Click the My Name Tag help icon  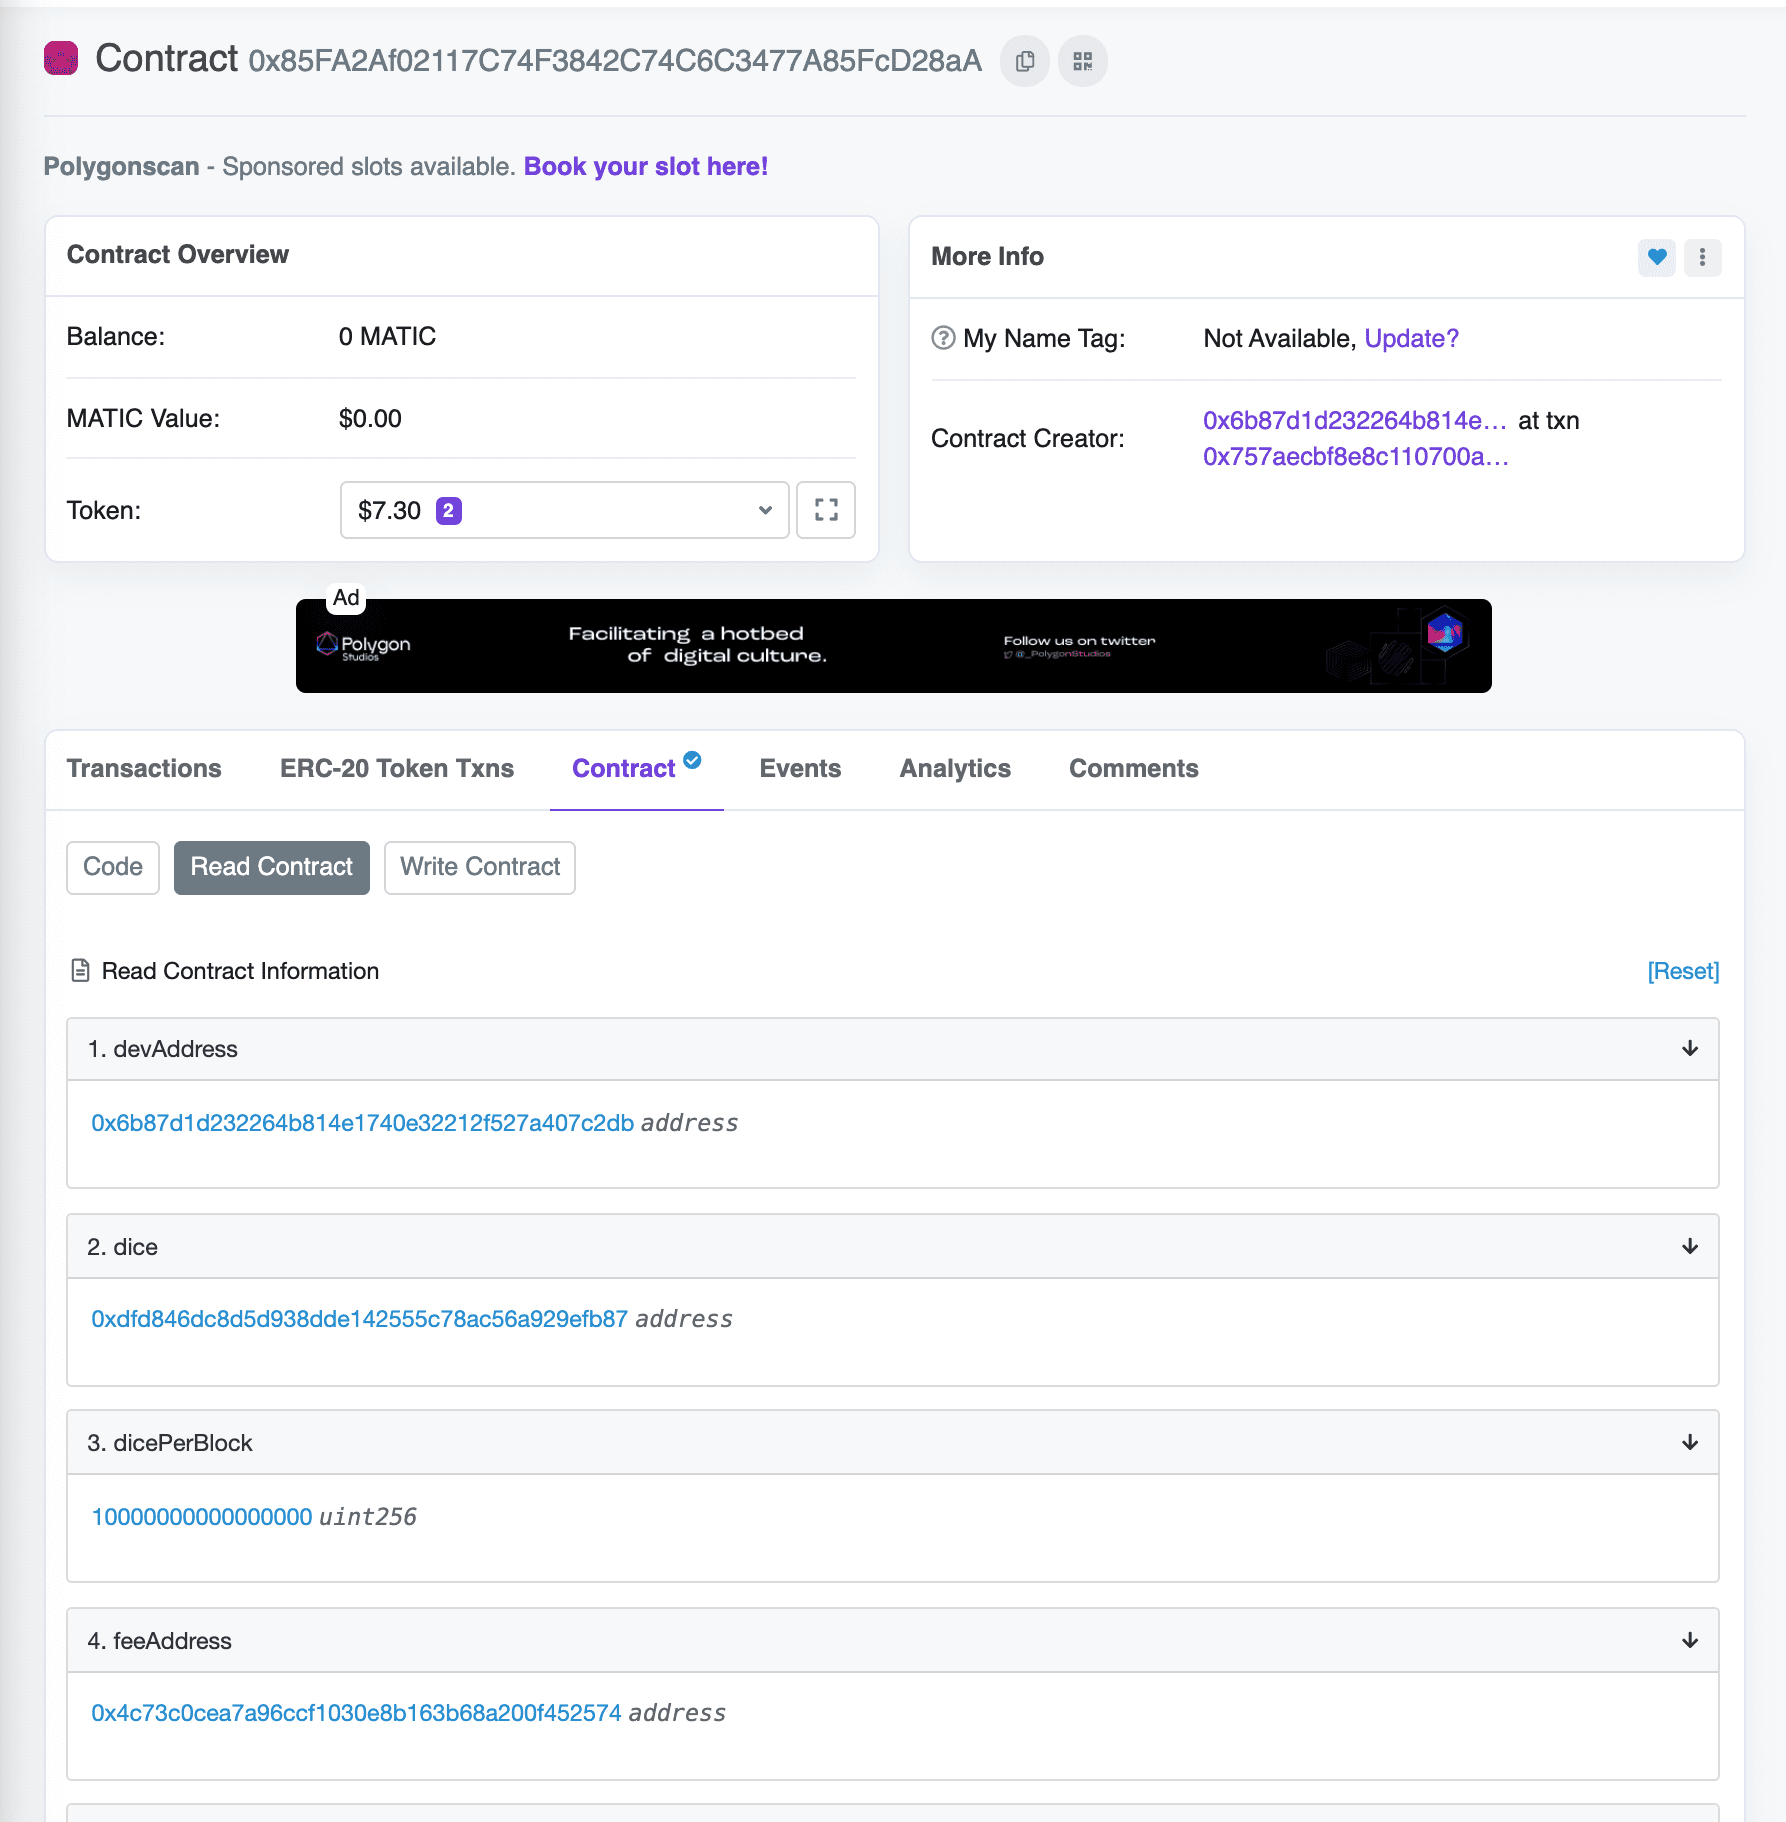tap(943, 338)
